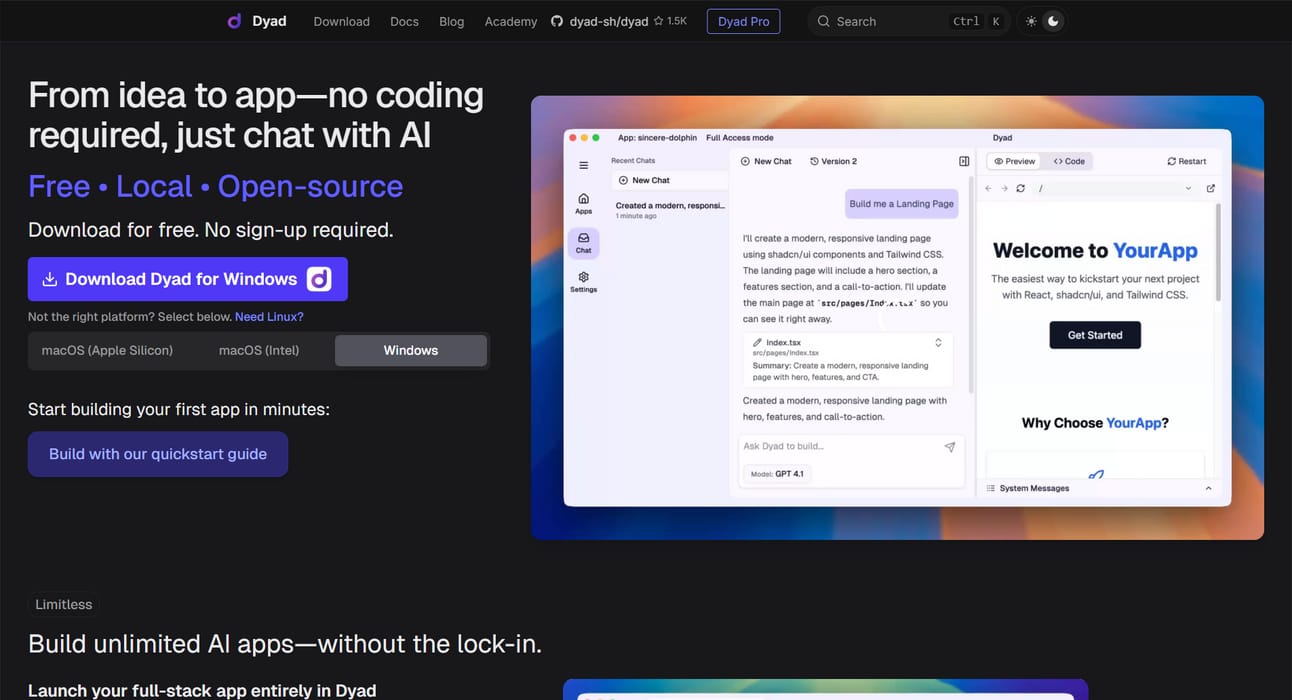The width and height of the screenshot is (1292, 700).
Task: Click the Get Started button in preview
Action: coord(1095,335)
